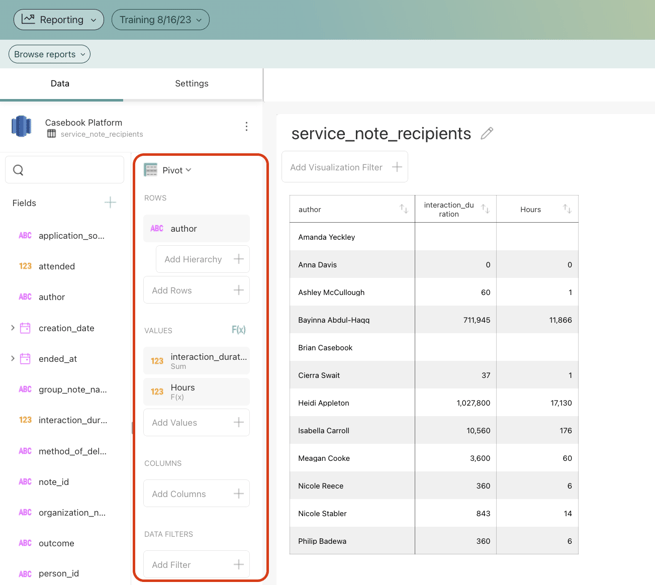Open the three-dot menu for Casebook Platform

(x=246, y=127)
